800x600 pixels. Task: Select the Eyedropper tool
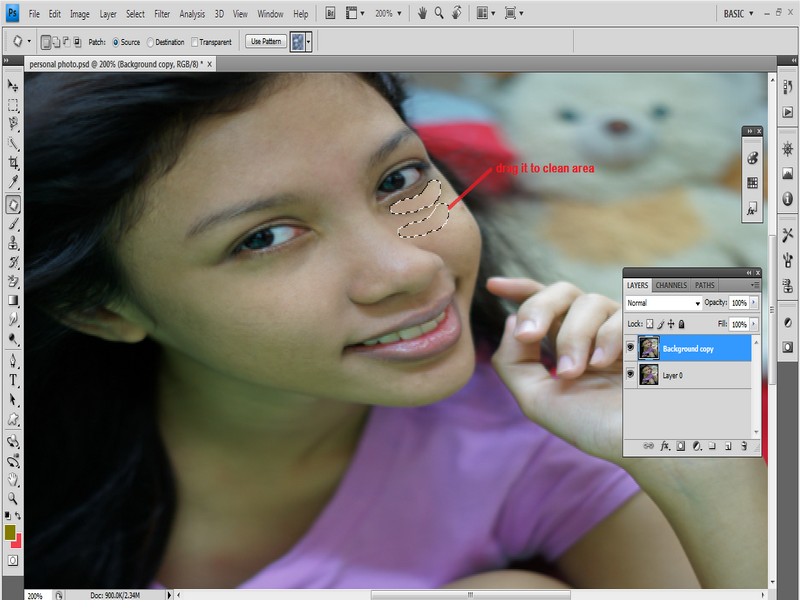(x=14, y=181)
